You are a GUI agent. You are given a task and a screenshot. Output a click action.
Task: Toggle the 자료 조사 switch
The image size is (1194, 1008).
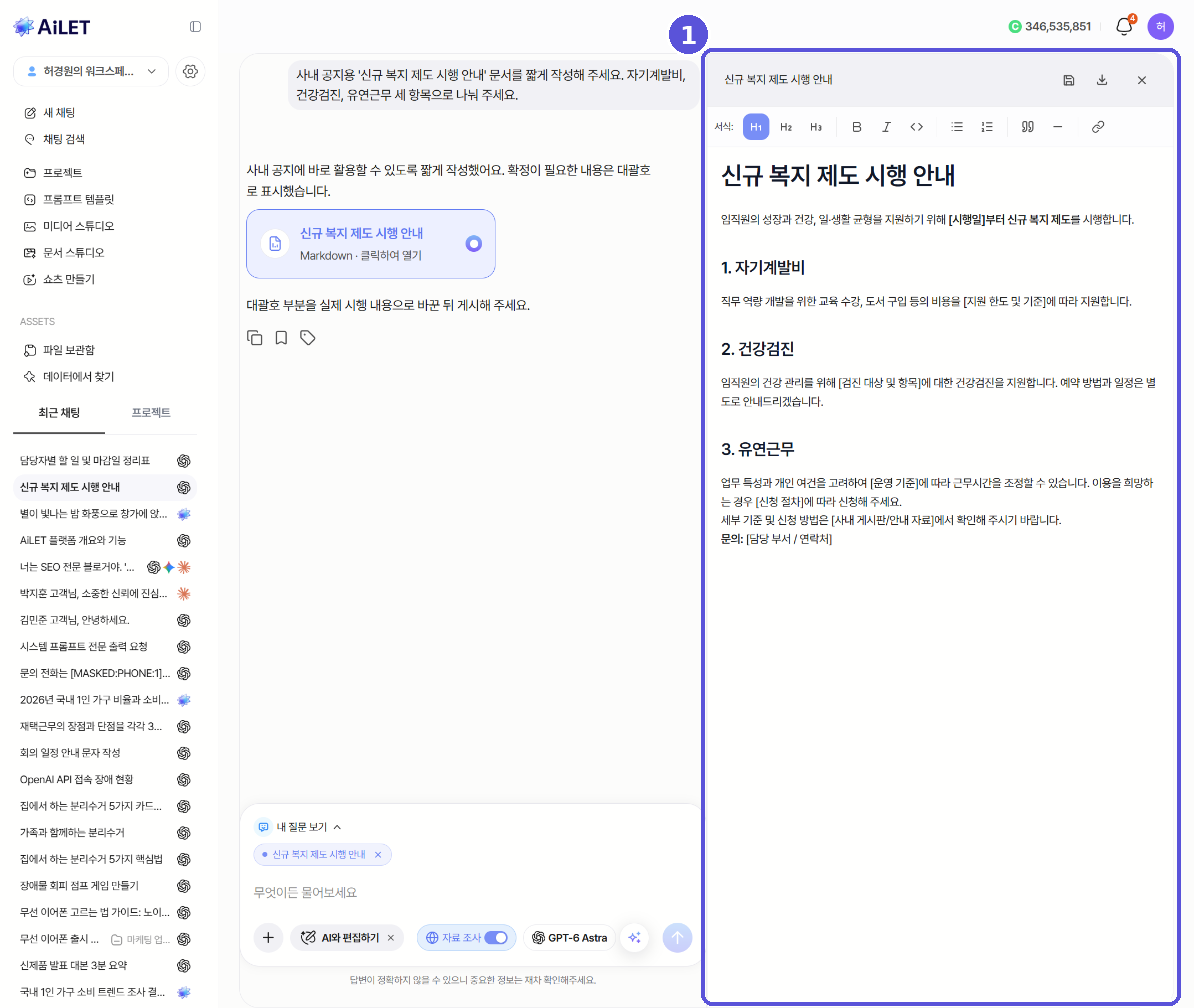(496, 938)
